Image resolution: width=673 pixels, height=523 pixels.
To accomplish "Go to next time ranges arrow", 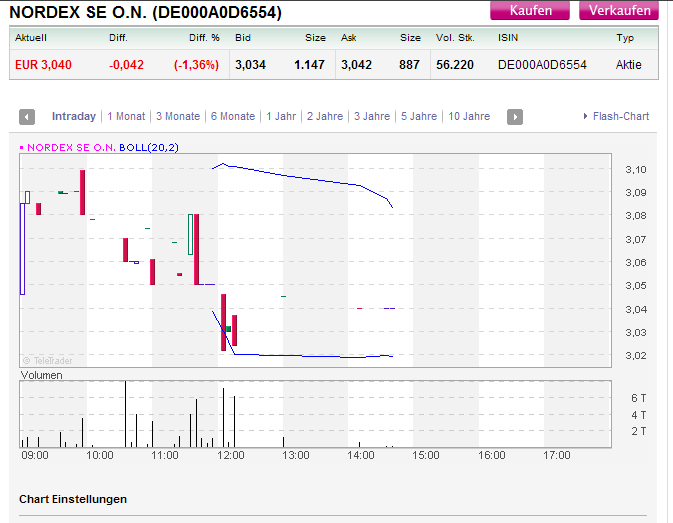I will click(515, 117).
